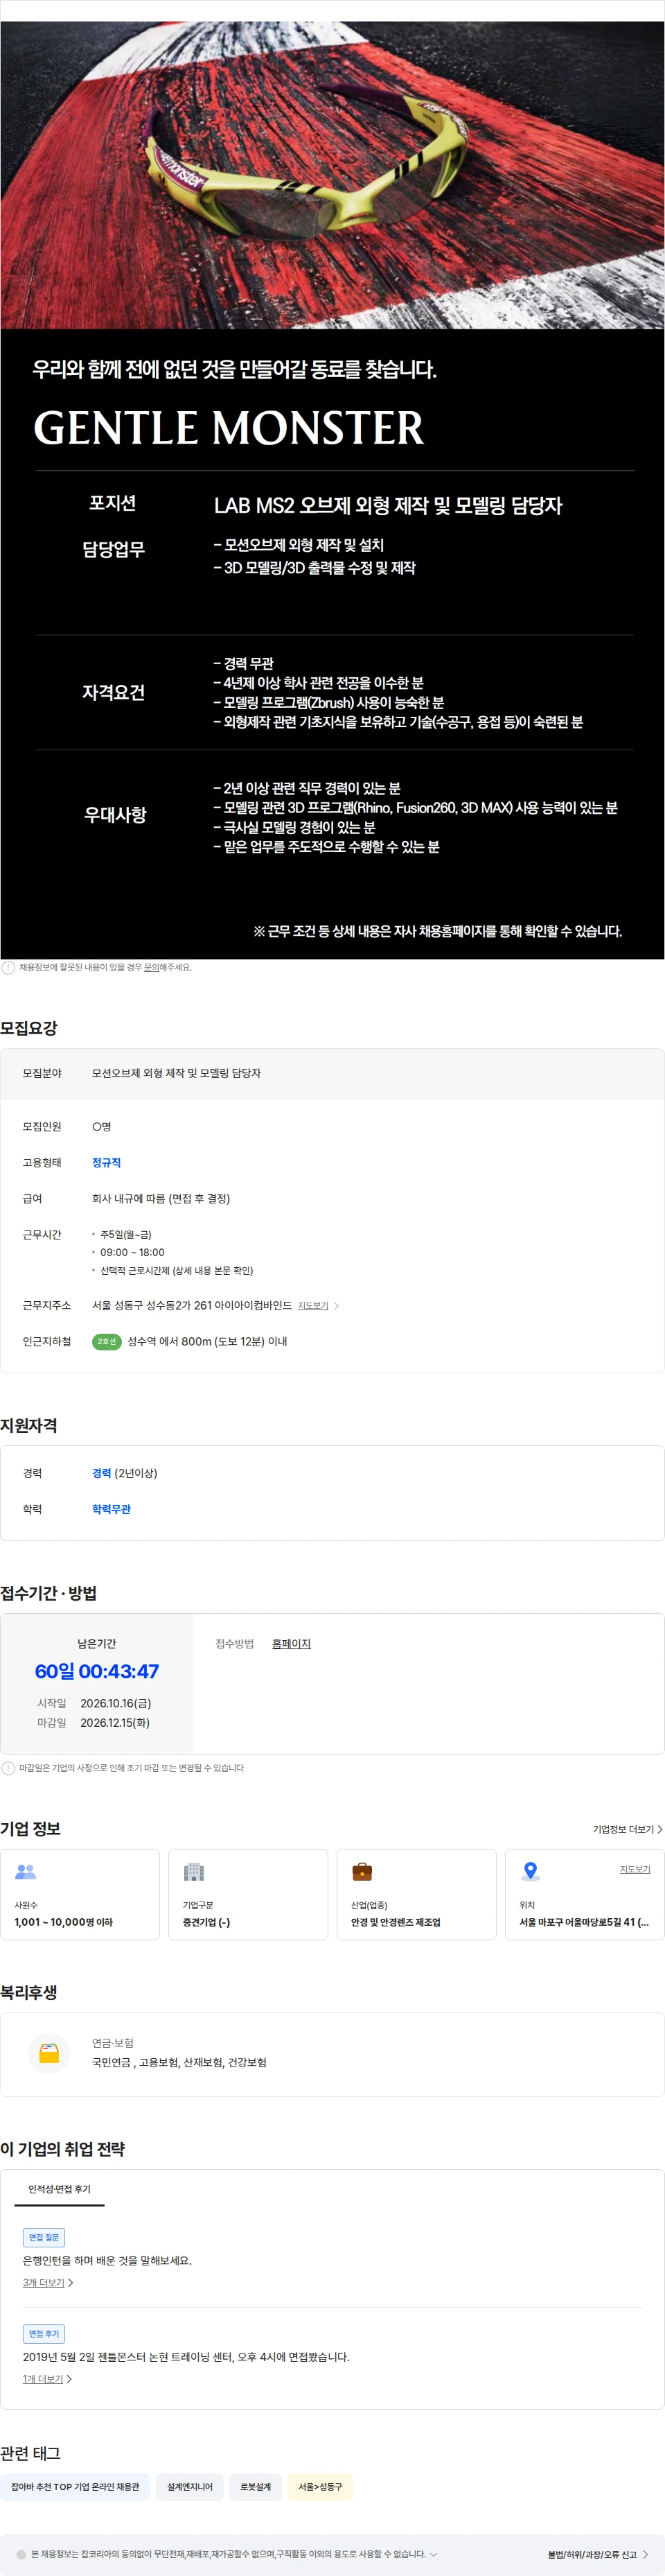Click the 선택적 근로시간제 text
Viewport: 665px width, 2576px height.
point(176,1271)
